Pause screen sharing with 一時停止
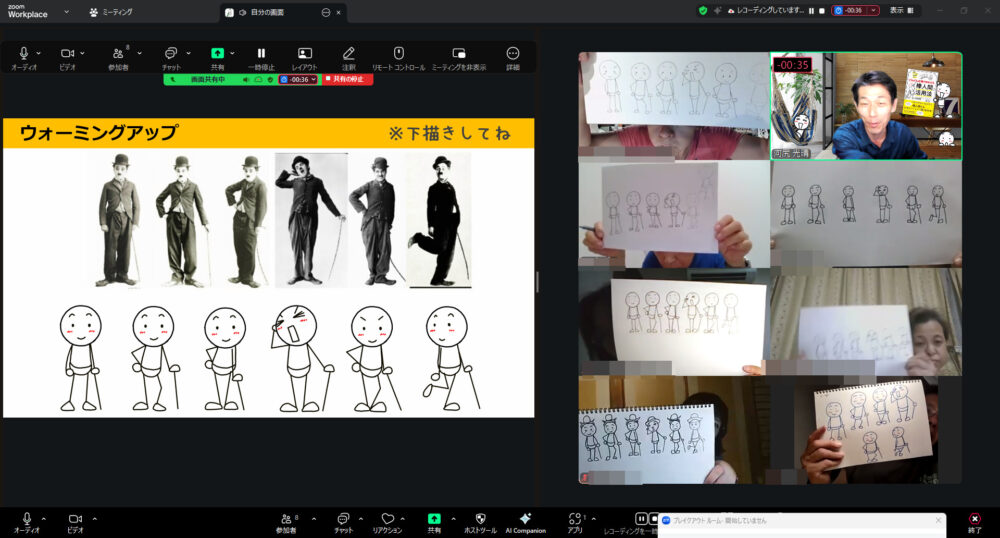This screenshot has width=1000, height=538. pos(261,53)
